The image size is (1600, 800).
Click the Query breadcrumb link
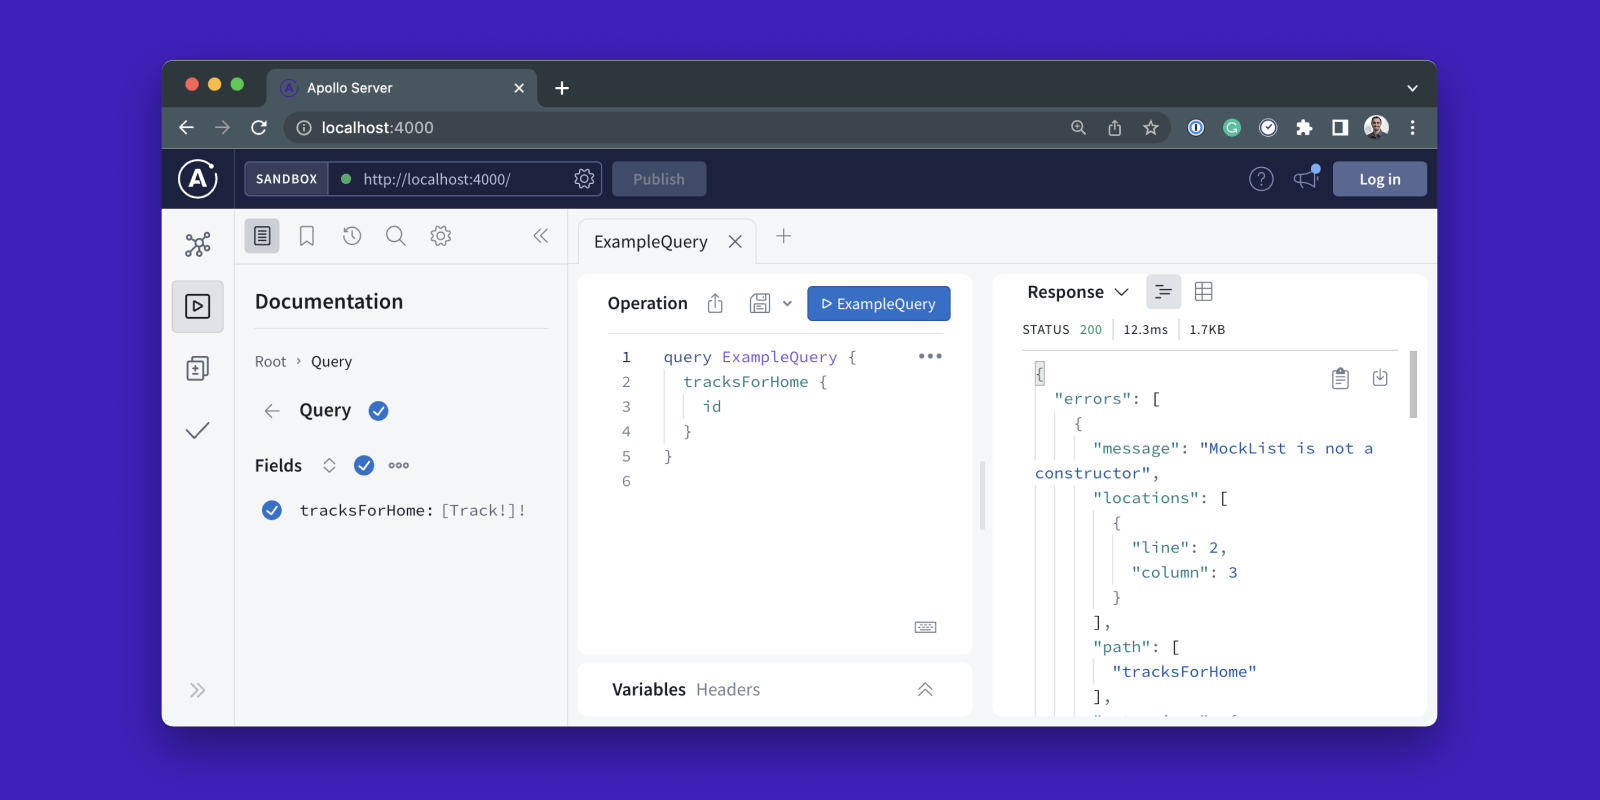[331, 362]
